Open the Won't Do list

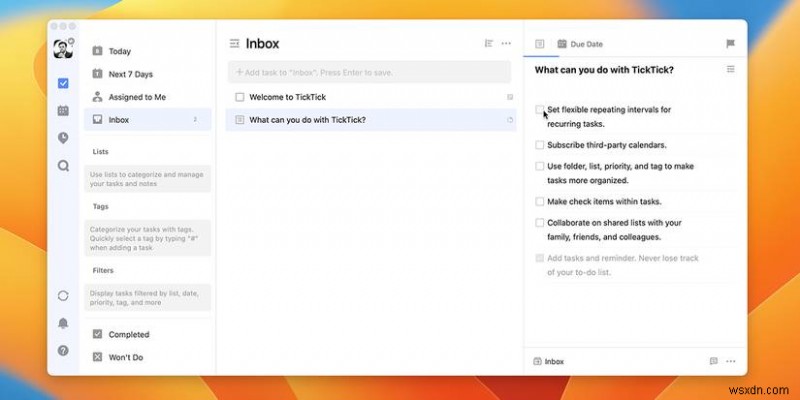(147, 357)
